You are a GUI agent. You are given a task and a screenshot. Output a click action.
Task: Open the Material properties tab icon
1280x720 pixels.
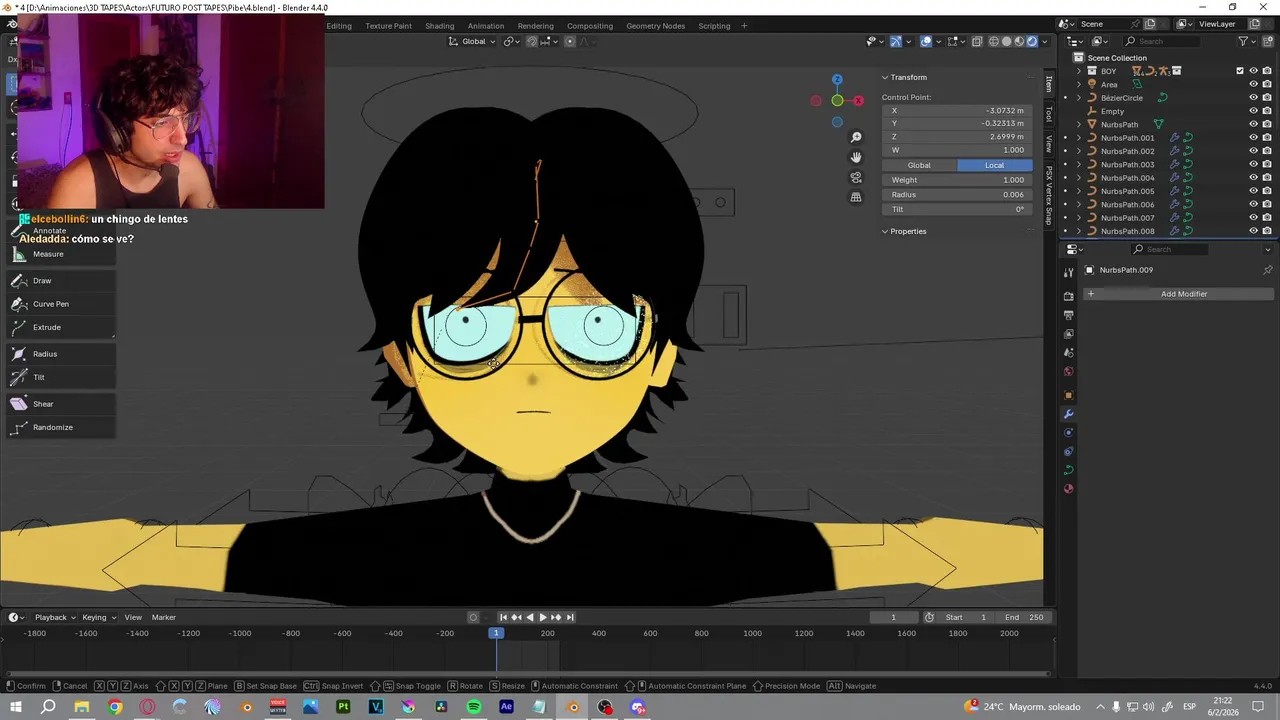coord(1068,489)
